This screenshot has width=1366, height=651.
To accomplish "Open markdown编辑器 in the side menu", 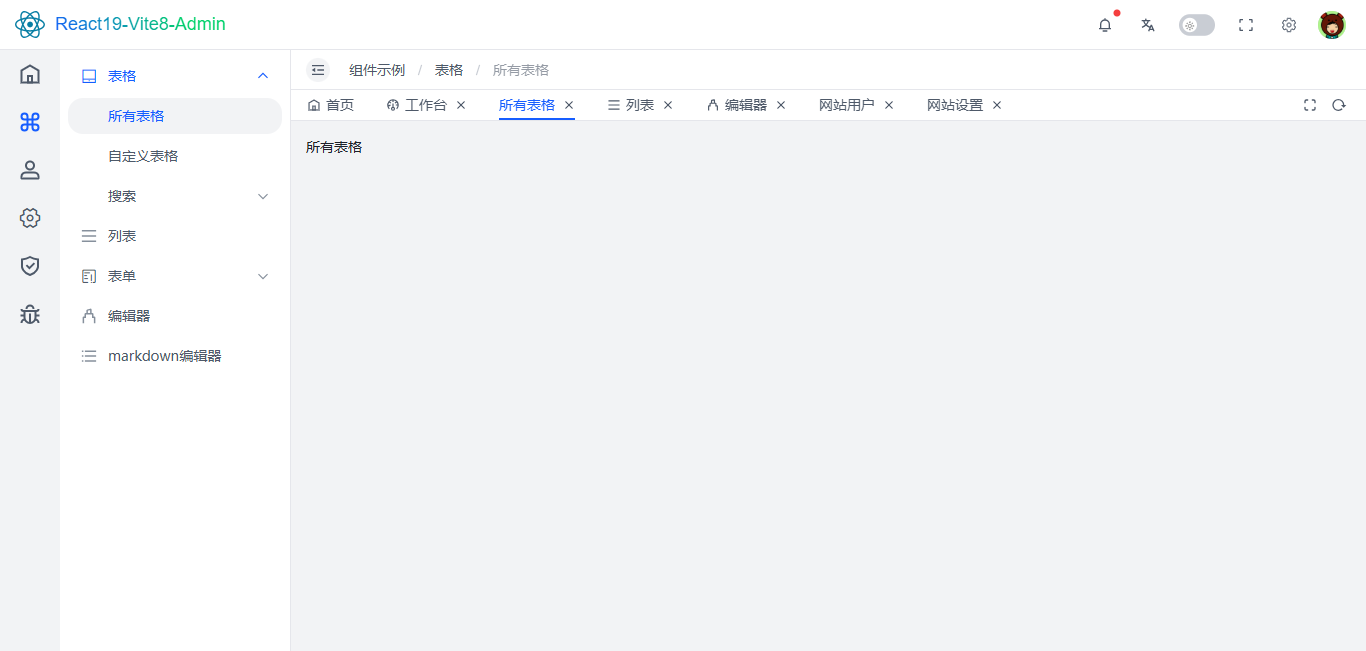I will pyautogui.click(x=175, y=356).
